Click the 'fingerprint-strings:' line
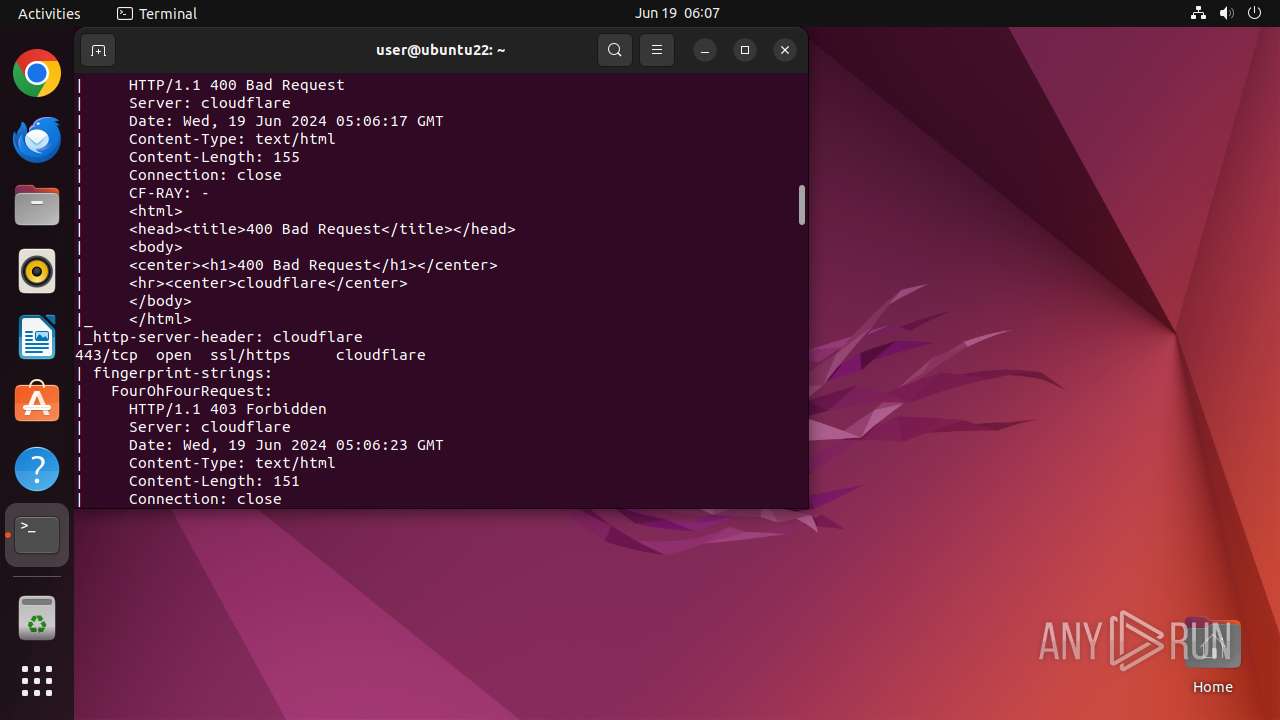This screenshot has width=1280, height=720. [182, 373]
